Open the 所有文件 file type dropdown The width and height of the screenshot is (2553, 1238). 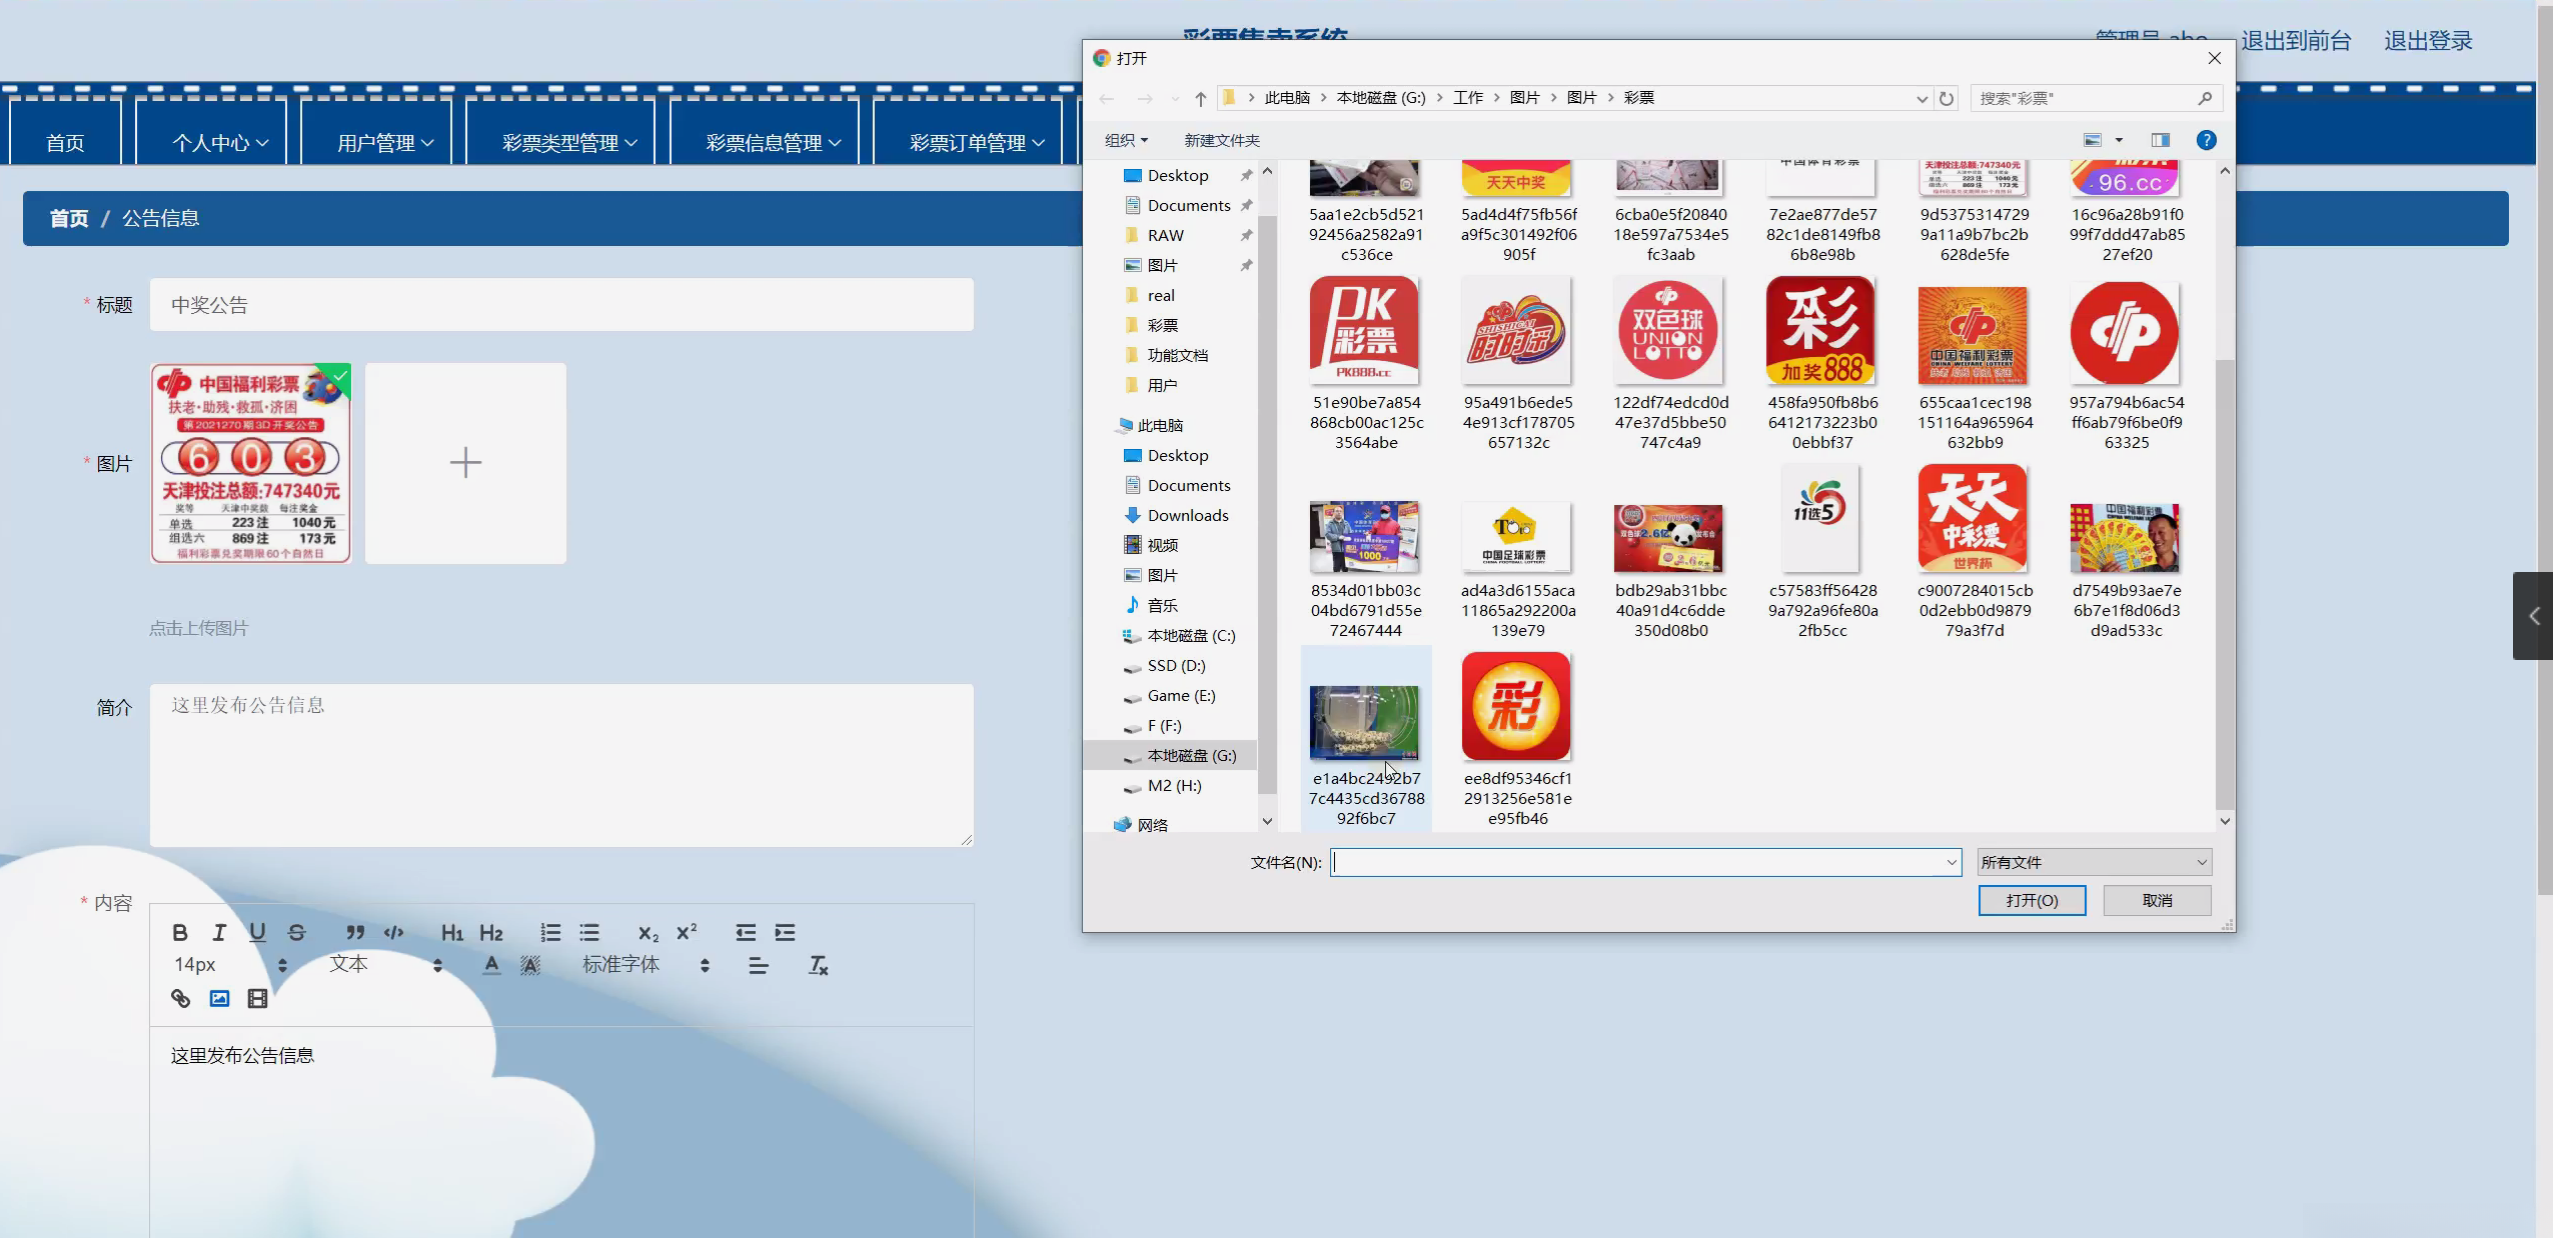[x=2094, y=862]
